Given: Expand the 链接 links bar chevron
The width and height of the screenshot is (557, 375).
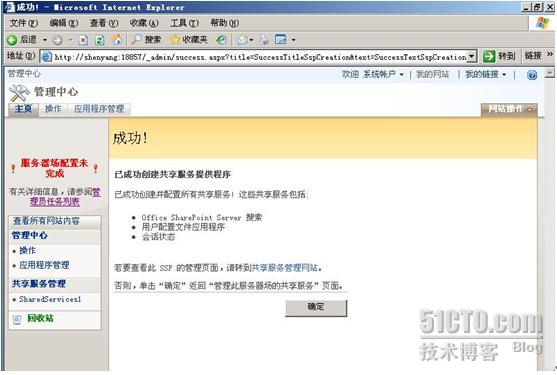Looking at the screenshot, I should (550, 54).
